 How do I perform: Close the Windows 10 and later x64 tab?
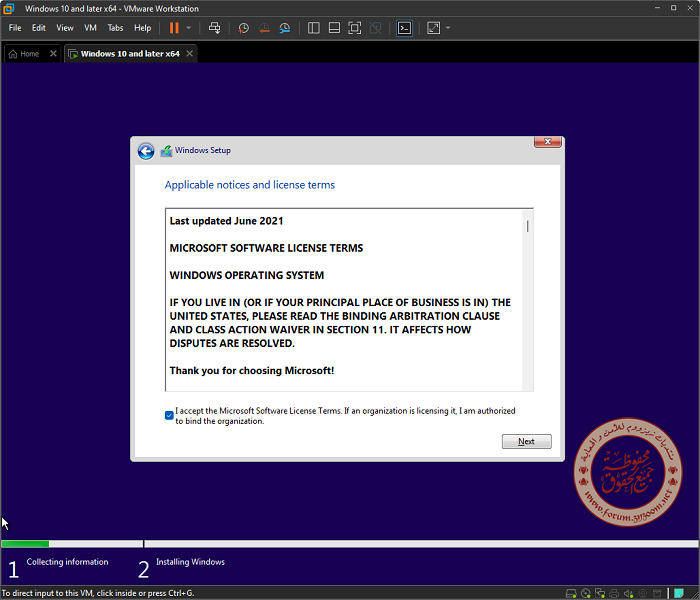[x=190, y=54]
